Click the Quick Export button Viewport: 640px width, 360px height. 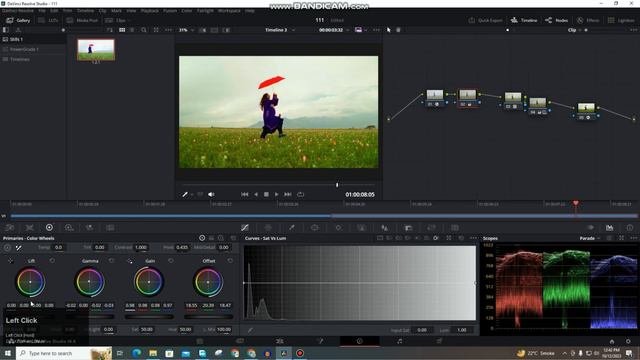485,20
